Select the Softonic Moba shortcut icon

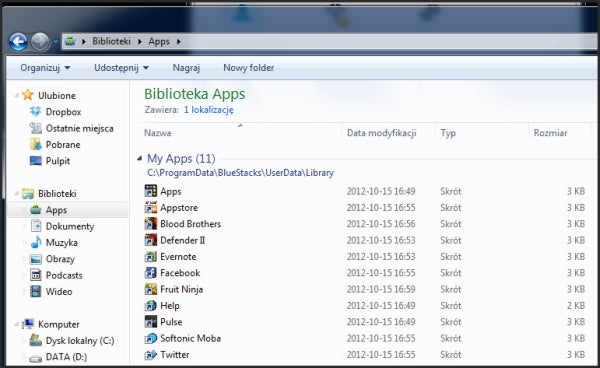click(151, 338)
